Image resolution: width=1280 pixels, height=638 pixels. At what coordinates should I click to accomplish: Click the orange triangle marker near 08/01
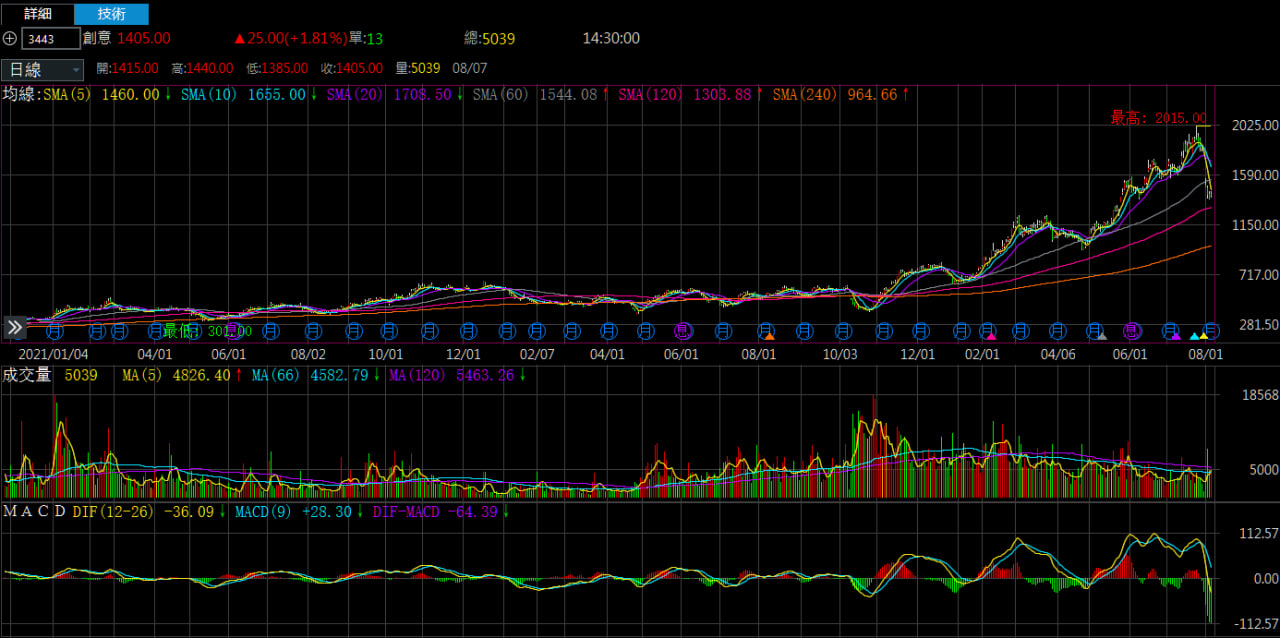769,336
